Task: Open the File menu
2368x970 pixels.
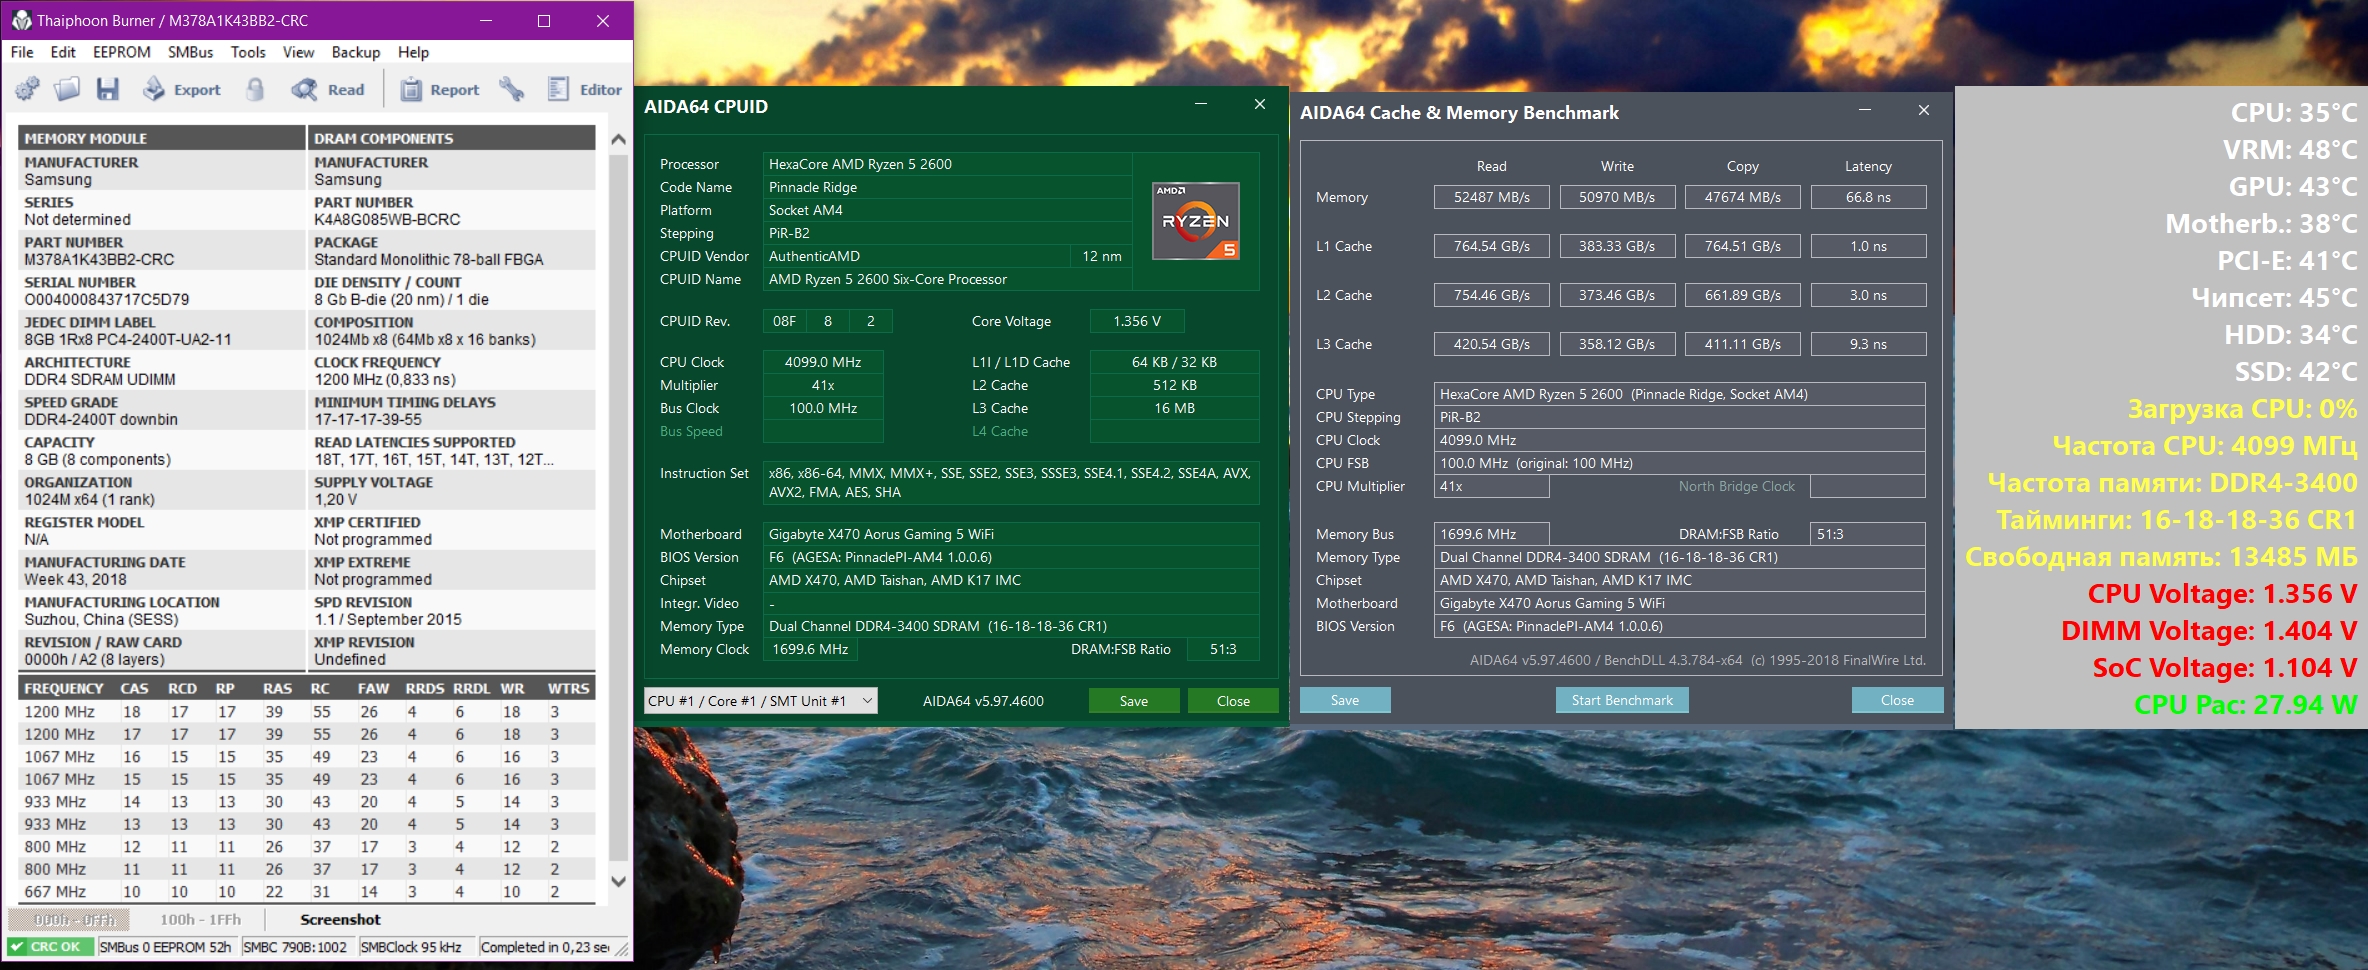Action: pos(22,52)
